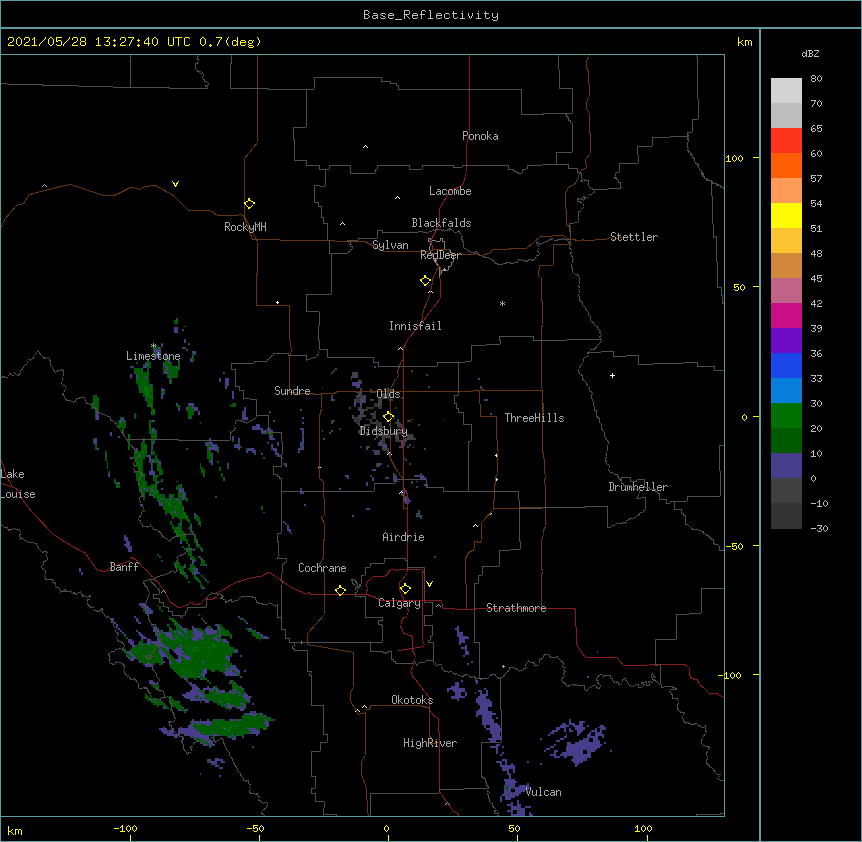Image resolution: width=862 pixels, height=842 pixels.
Task: Click the Didsbury city label
Action: pyautogui.click(x=383, y=431)
